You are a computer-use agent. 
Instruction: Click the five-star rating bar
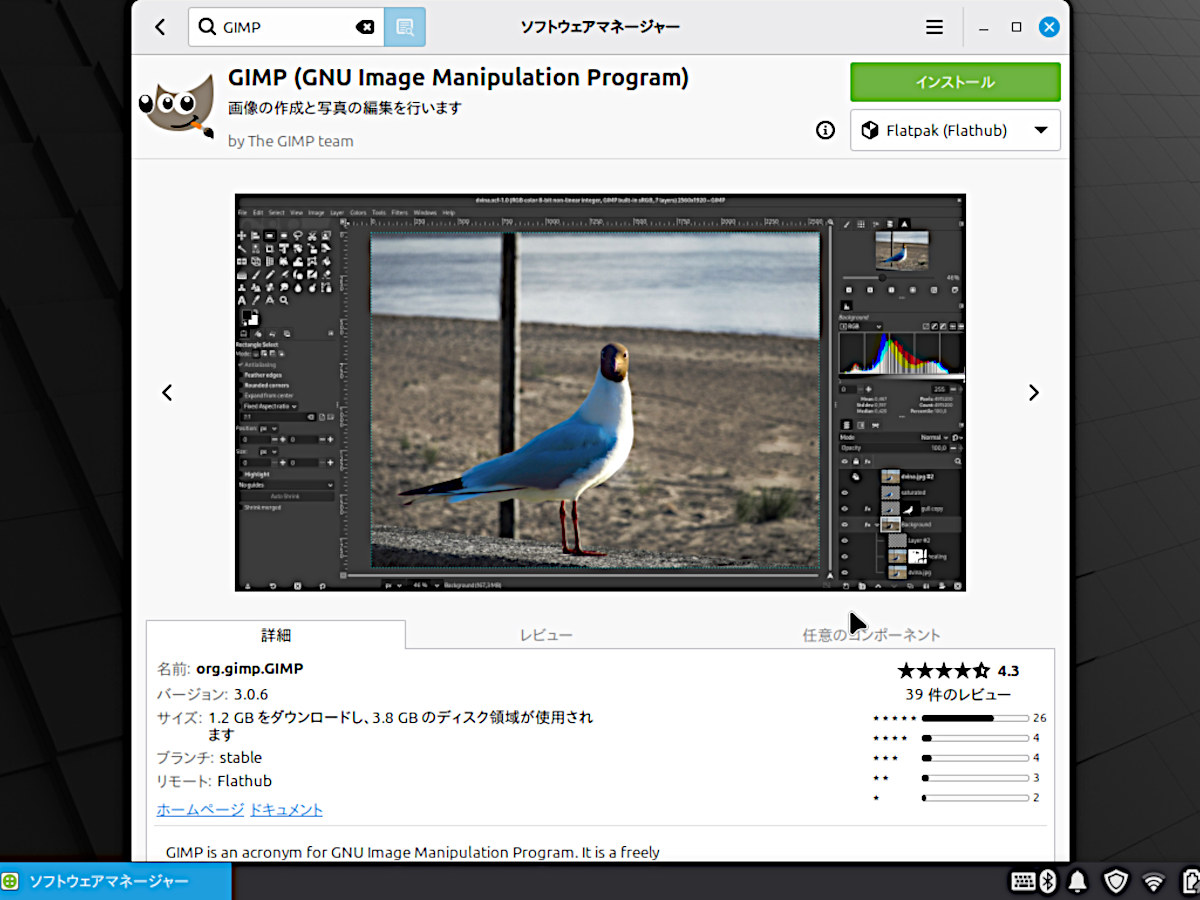974,718
